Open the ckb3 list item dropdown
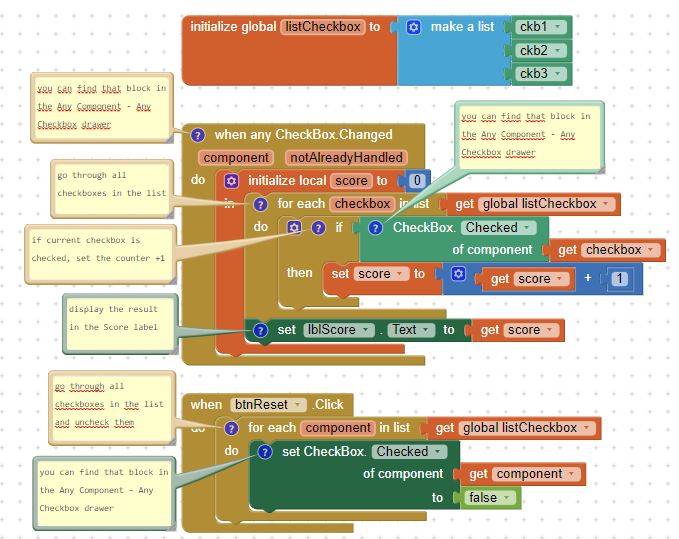The image size is (679, 539). [x=542, y=73]
